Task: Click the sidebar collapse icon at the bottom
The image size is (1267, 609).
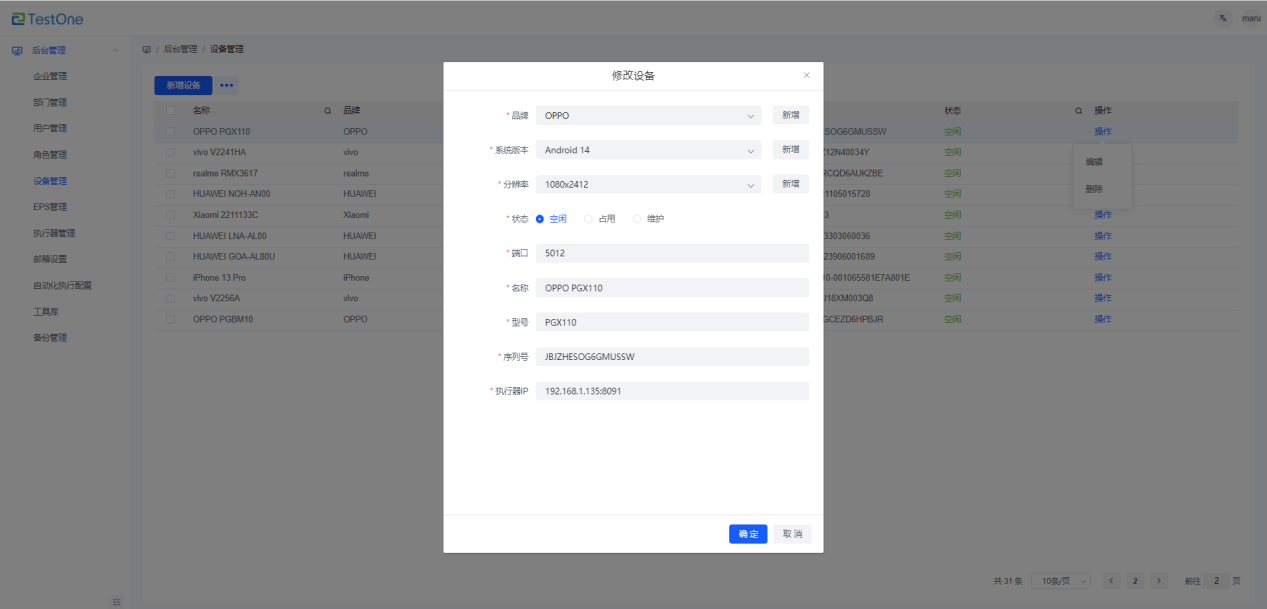Action: [116, 601]
